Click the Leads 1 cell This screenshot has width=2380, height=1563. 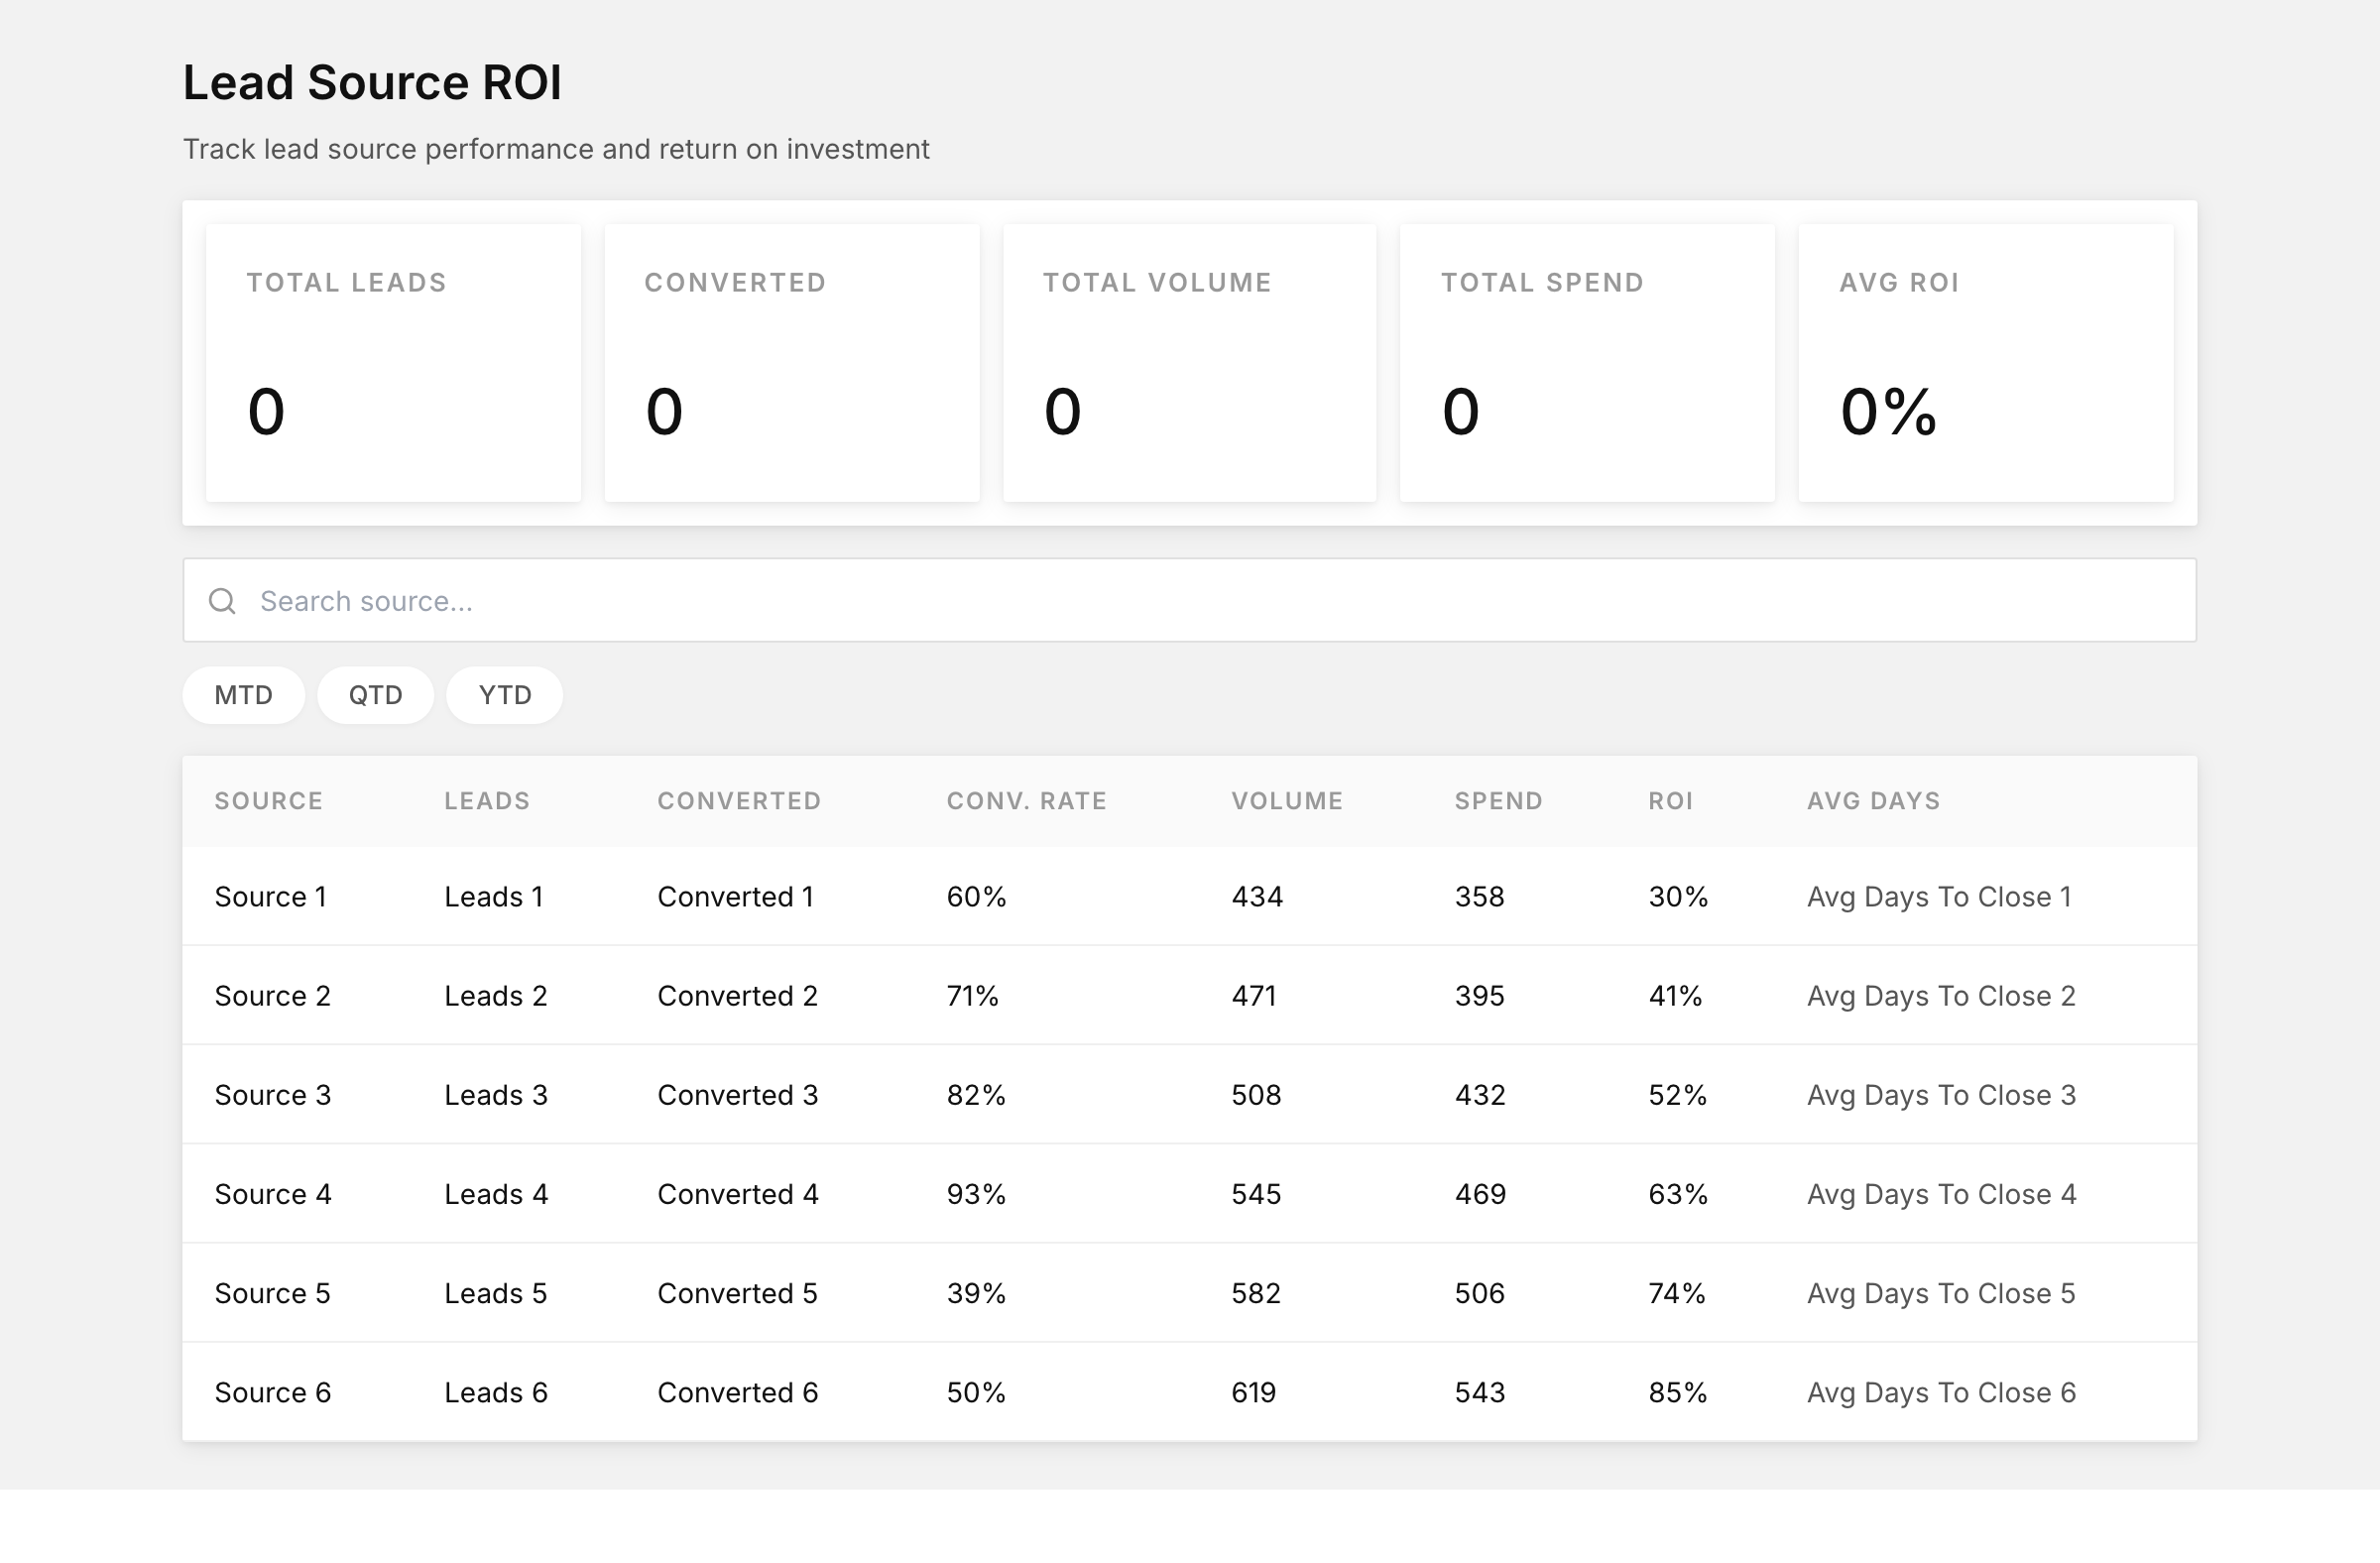click(x=494, y=897)
